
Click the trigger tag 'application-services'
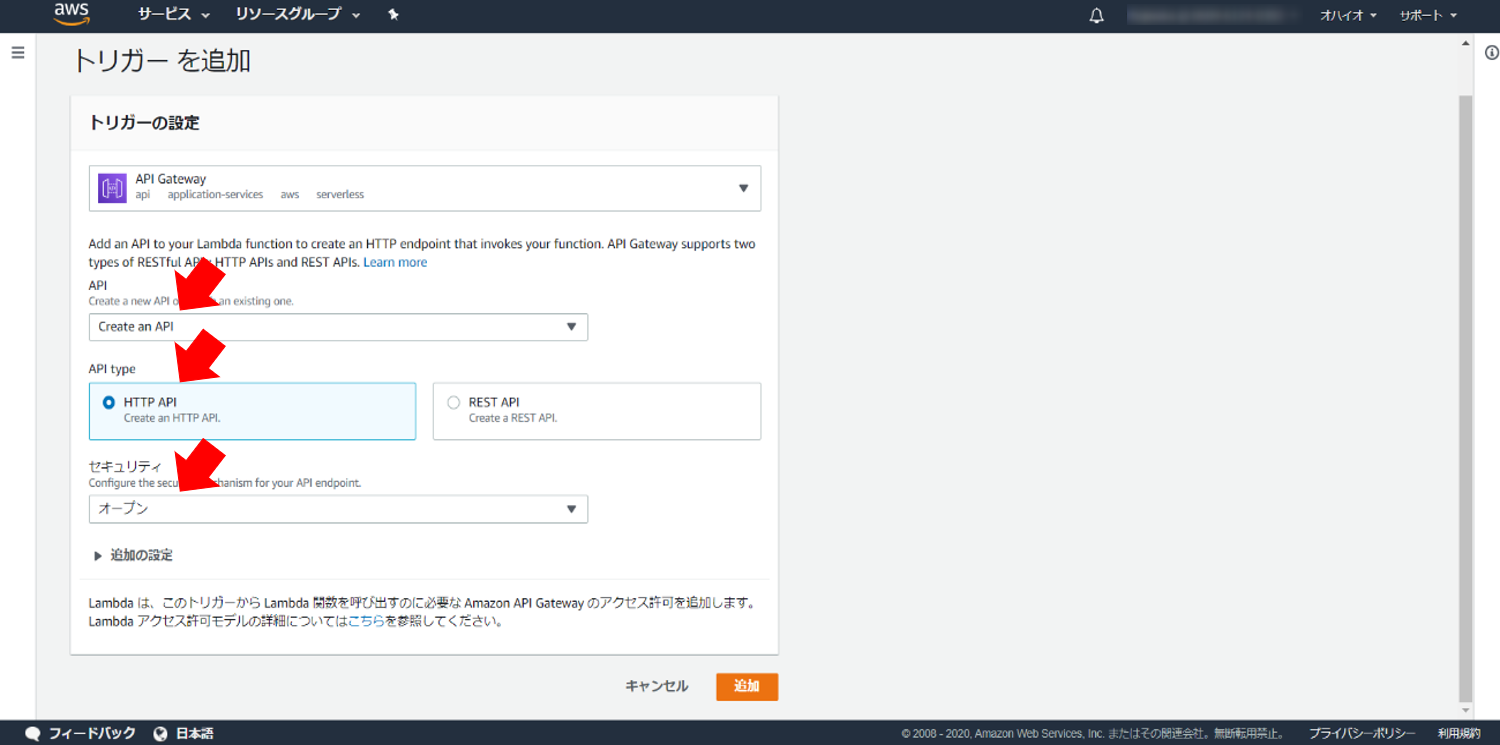[x=215, y=195]
